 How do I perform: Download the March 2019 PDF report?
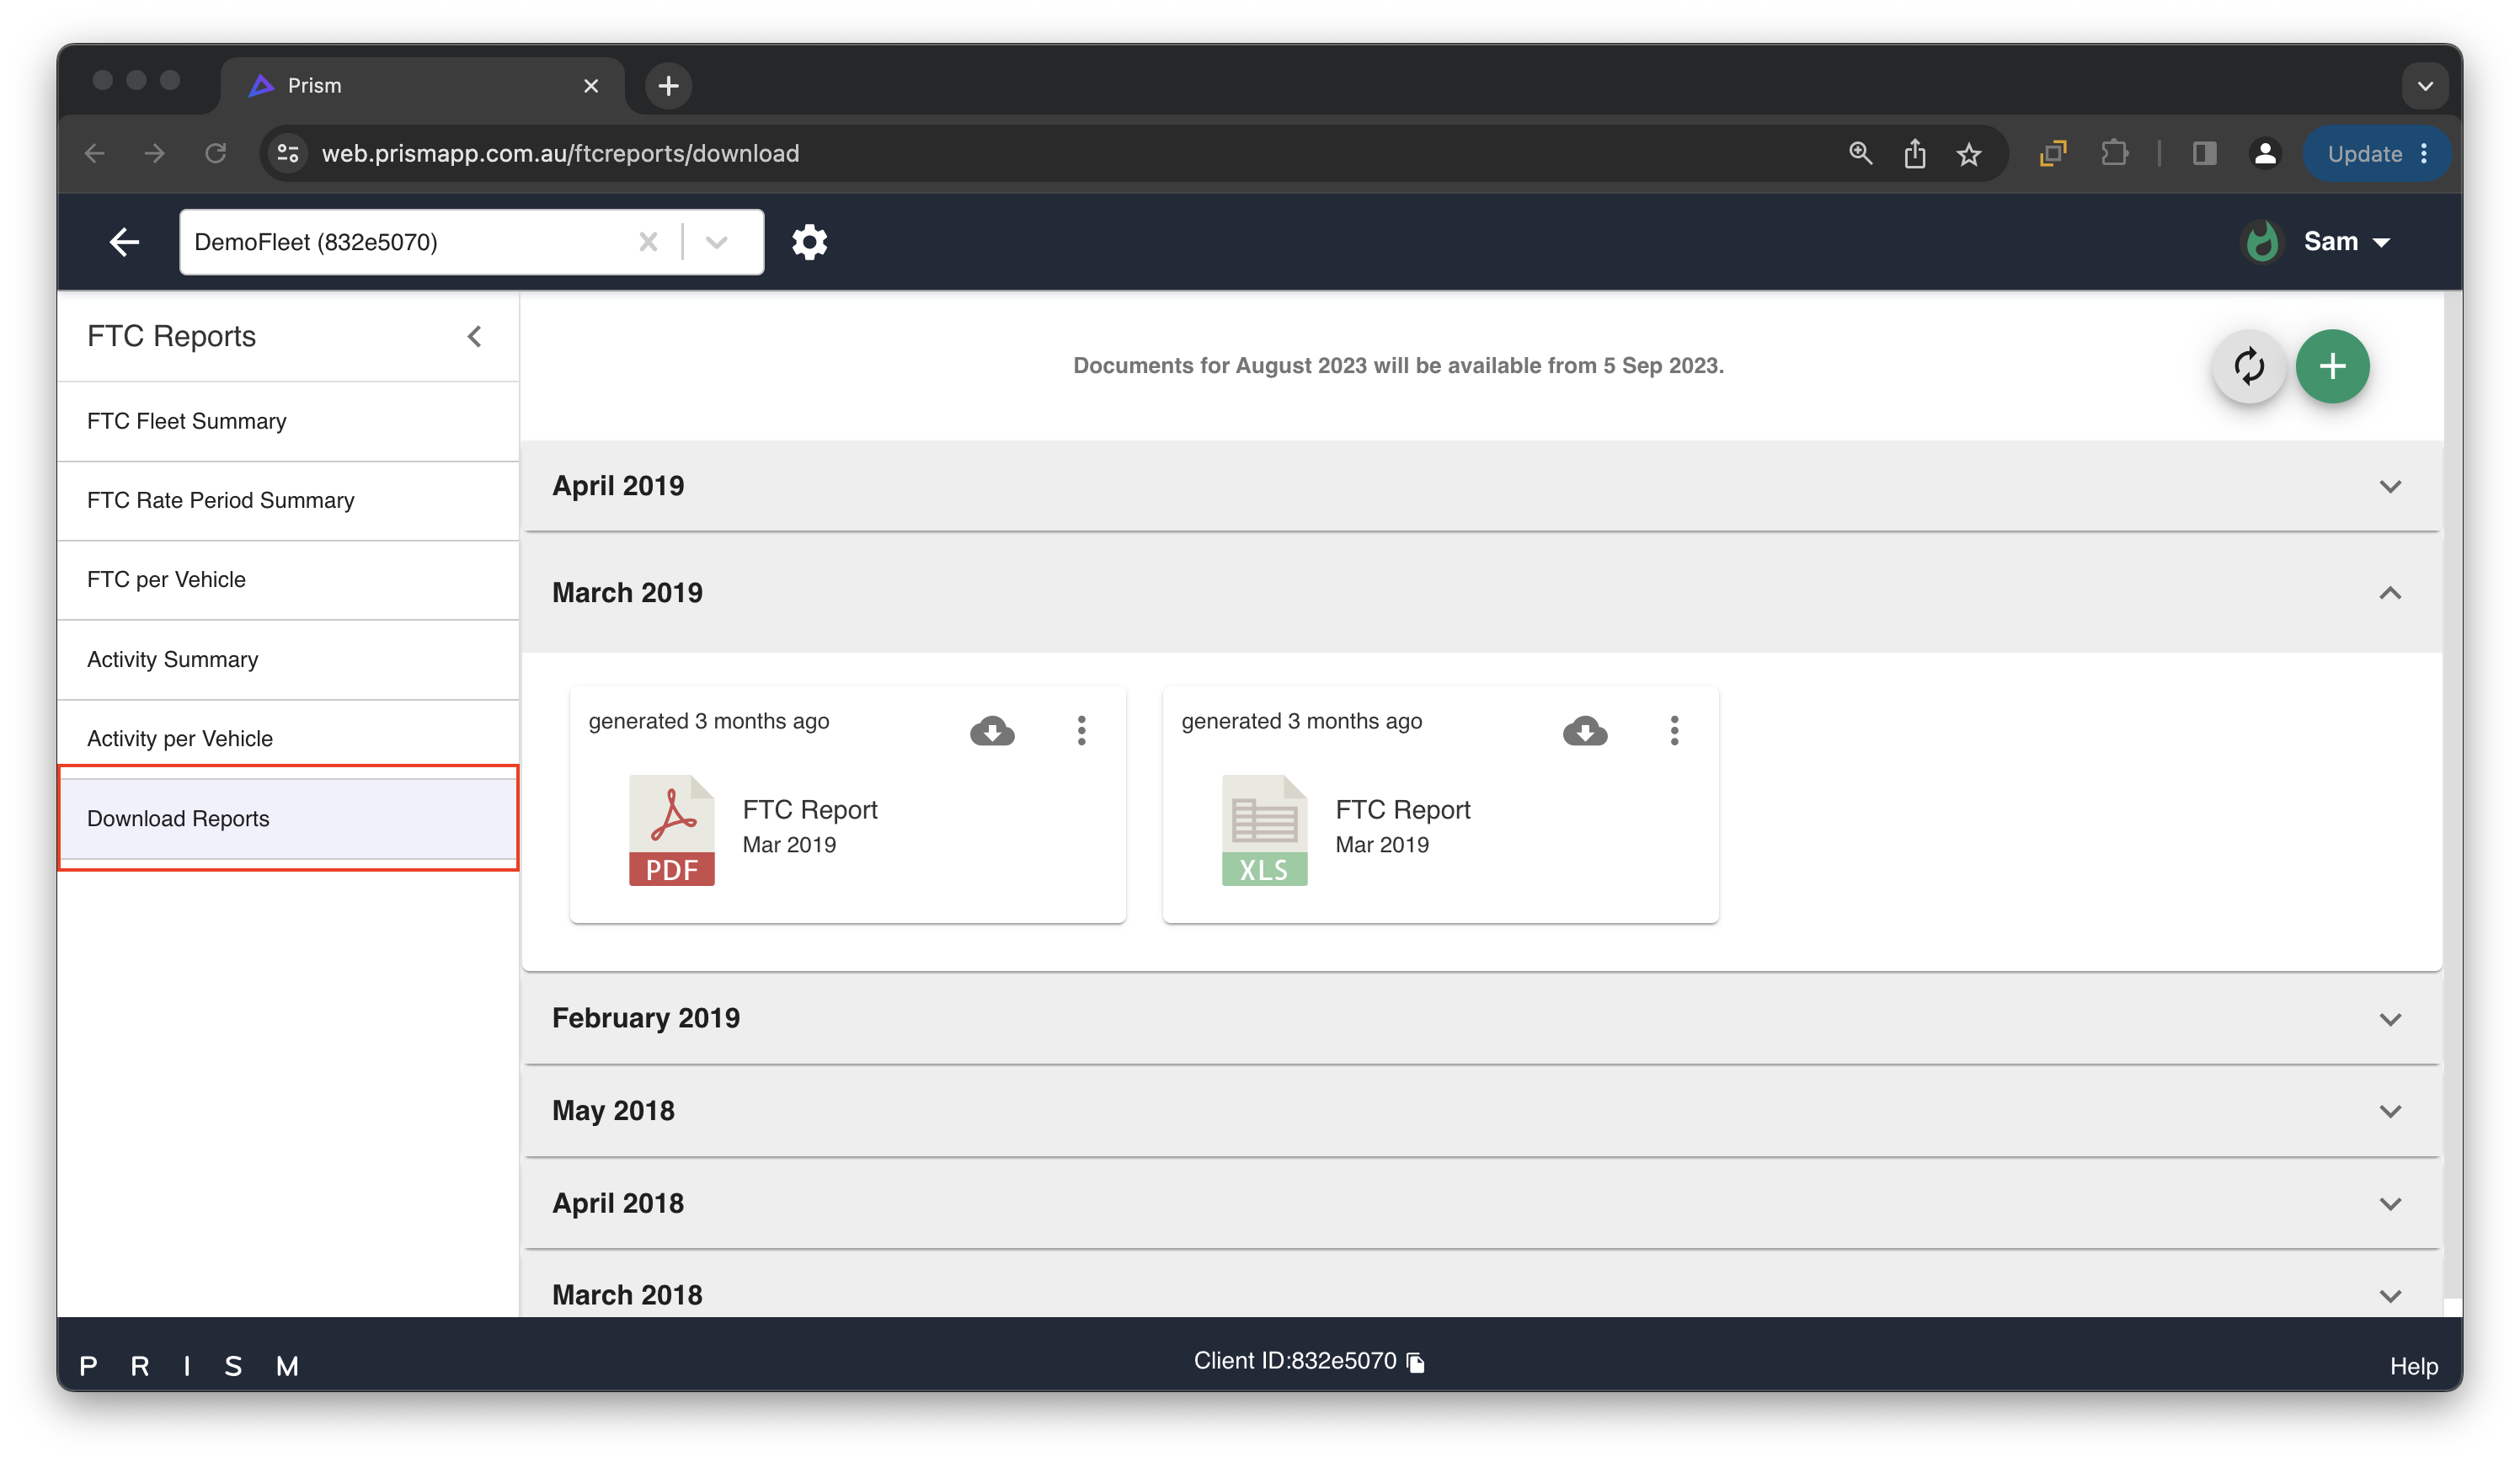[x=992, y=730]
